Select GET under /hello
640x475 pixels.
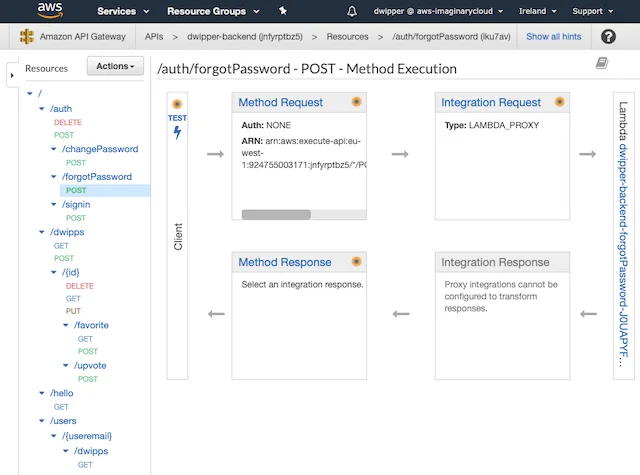pyautogui.click(x=61, y=407)
